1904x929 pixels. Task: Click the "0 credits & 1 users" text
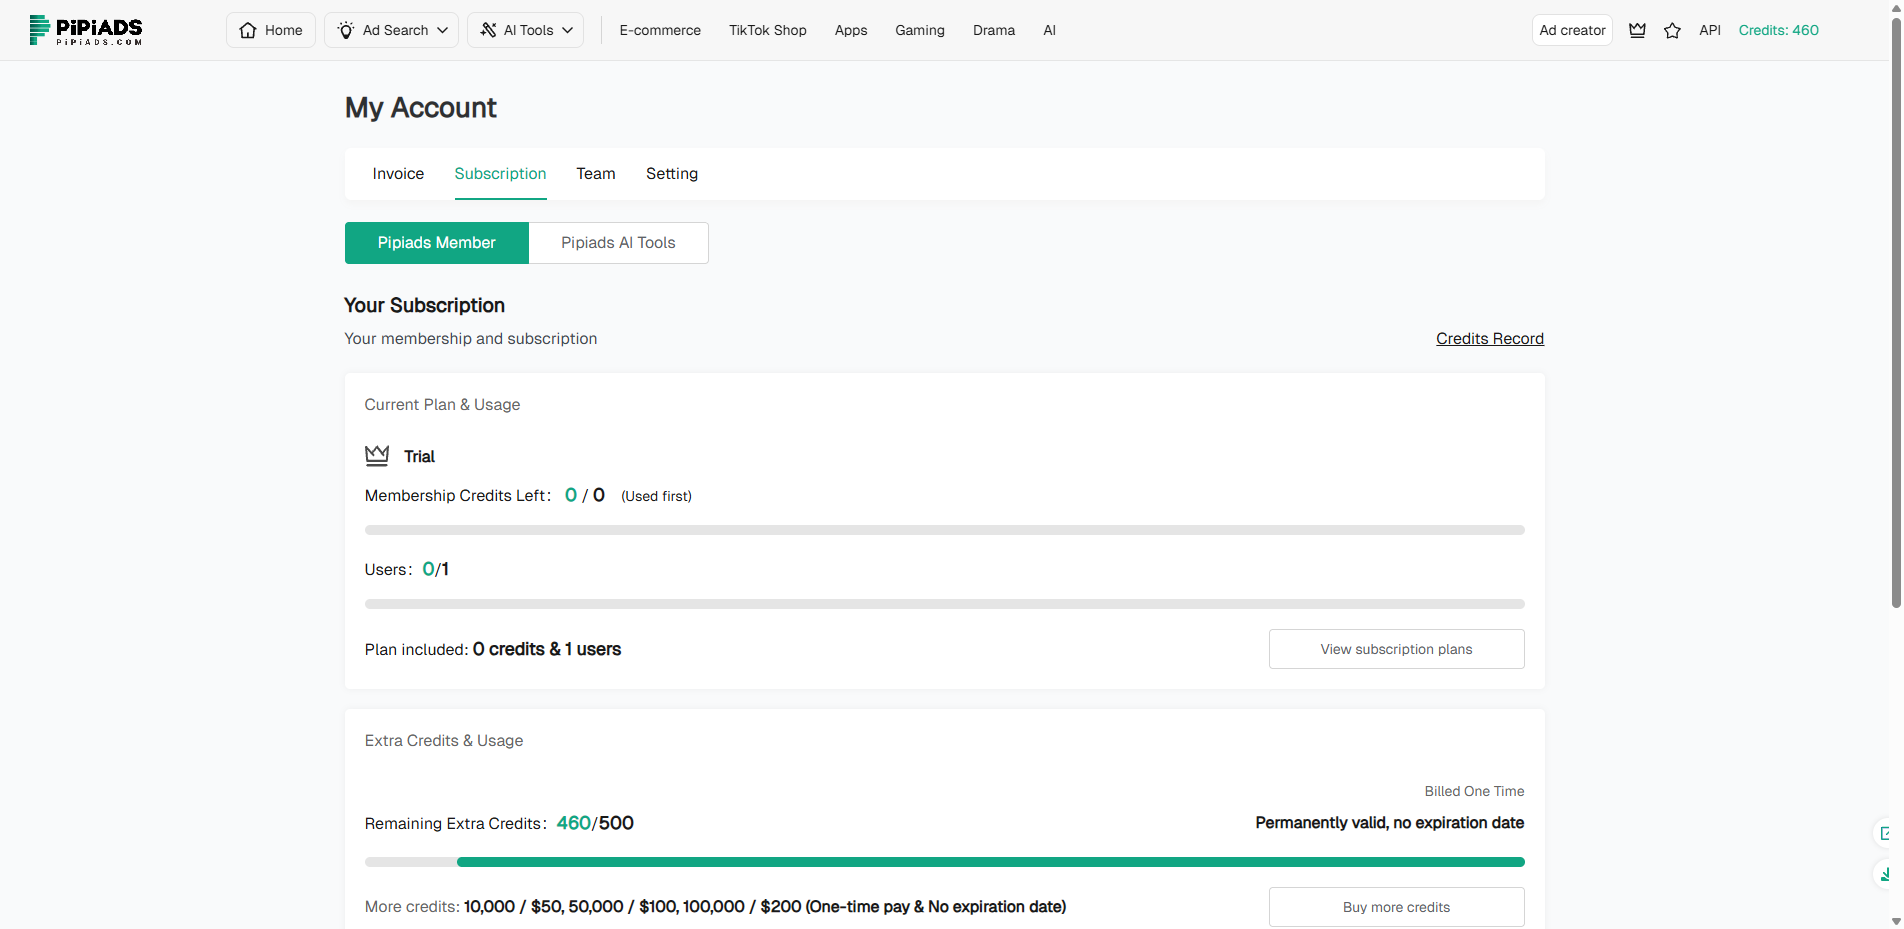(547, 649)
